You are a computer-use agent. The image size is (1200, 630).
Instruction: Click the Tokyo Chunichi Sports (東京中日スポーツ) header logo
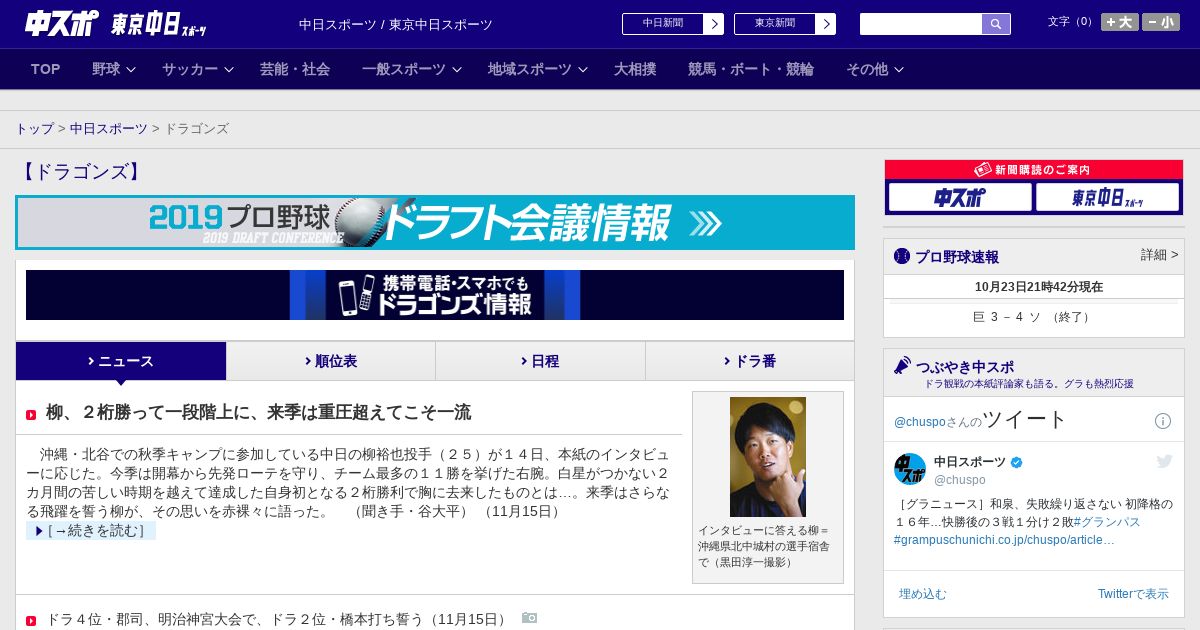pyautogui.click(x=159, y=24)
